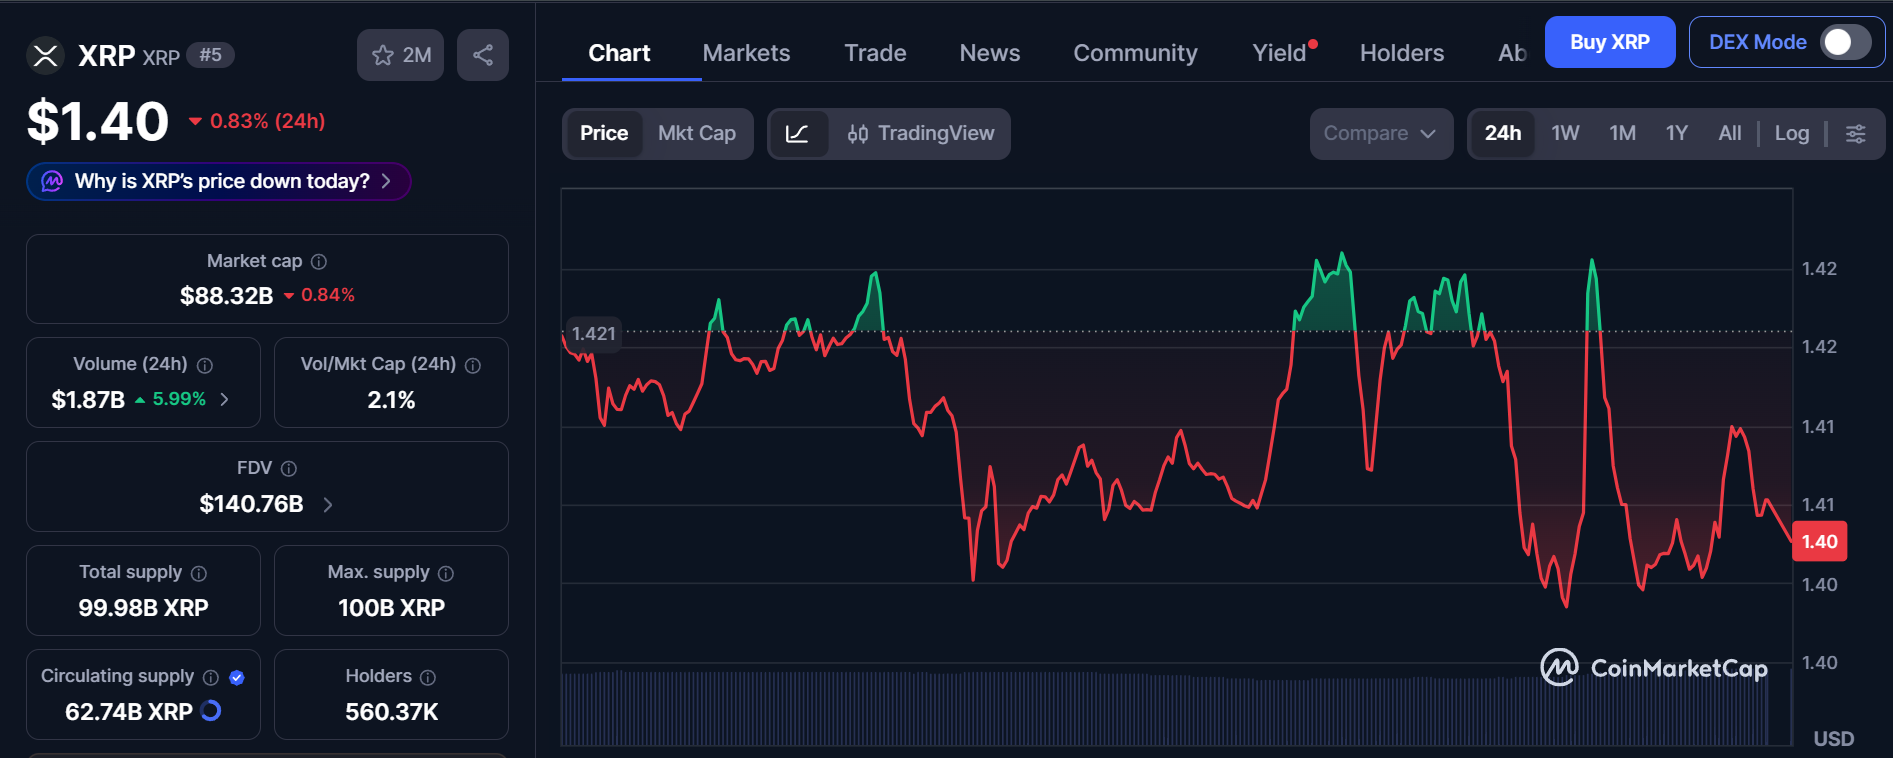The image size is (1893, 758).
Task: Click the circulating supply progress ring icon
Action: 211,711
